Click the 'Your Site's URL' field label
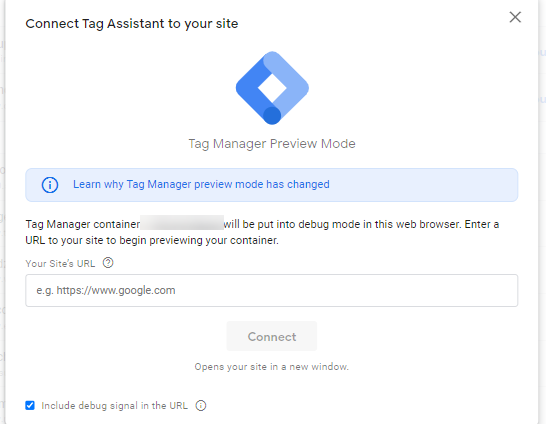Screen dimensions: 546x424 point(60,264)
